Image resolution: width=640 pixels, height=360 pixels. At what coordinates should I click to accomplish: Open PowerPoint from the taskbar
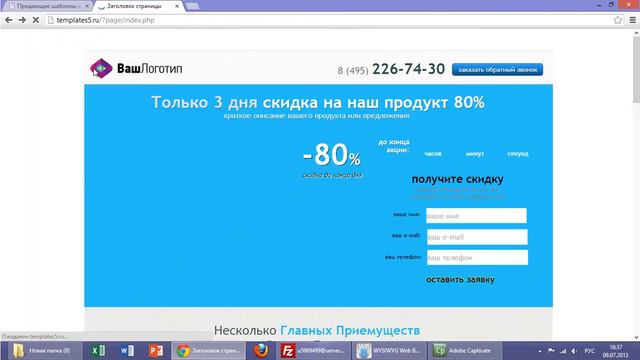(156, 351)
